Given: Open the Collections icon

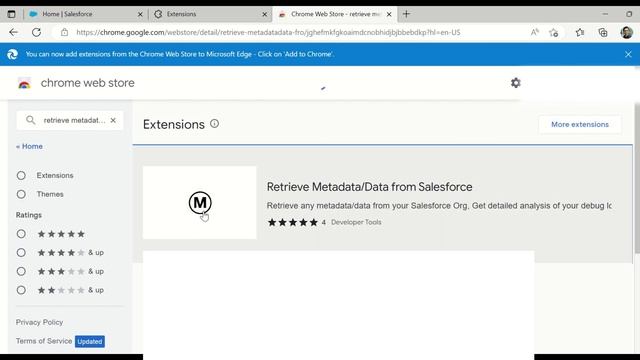Looking at the screenshot, I should click(603, 32).
